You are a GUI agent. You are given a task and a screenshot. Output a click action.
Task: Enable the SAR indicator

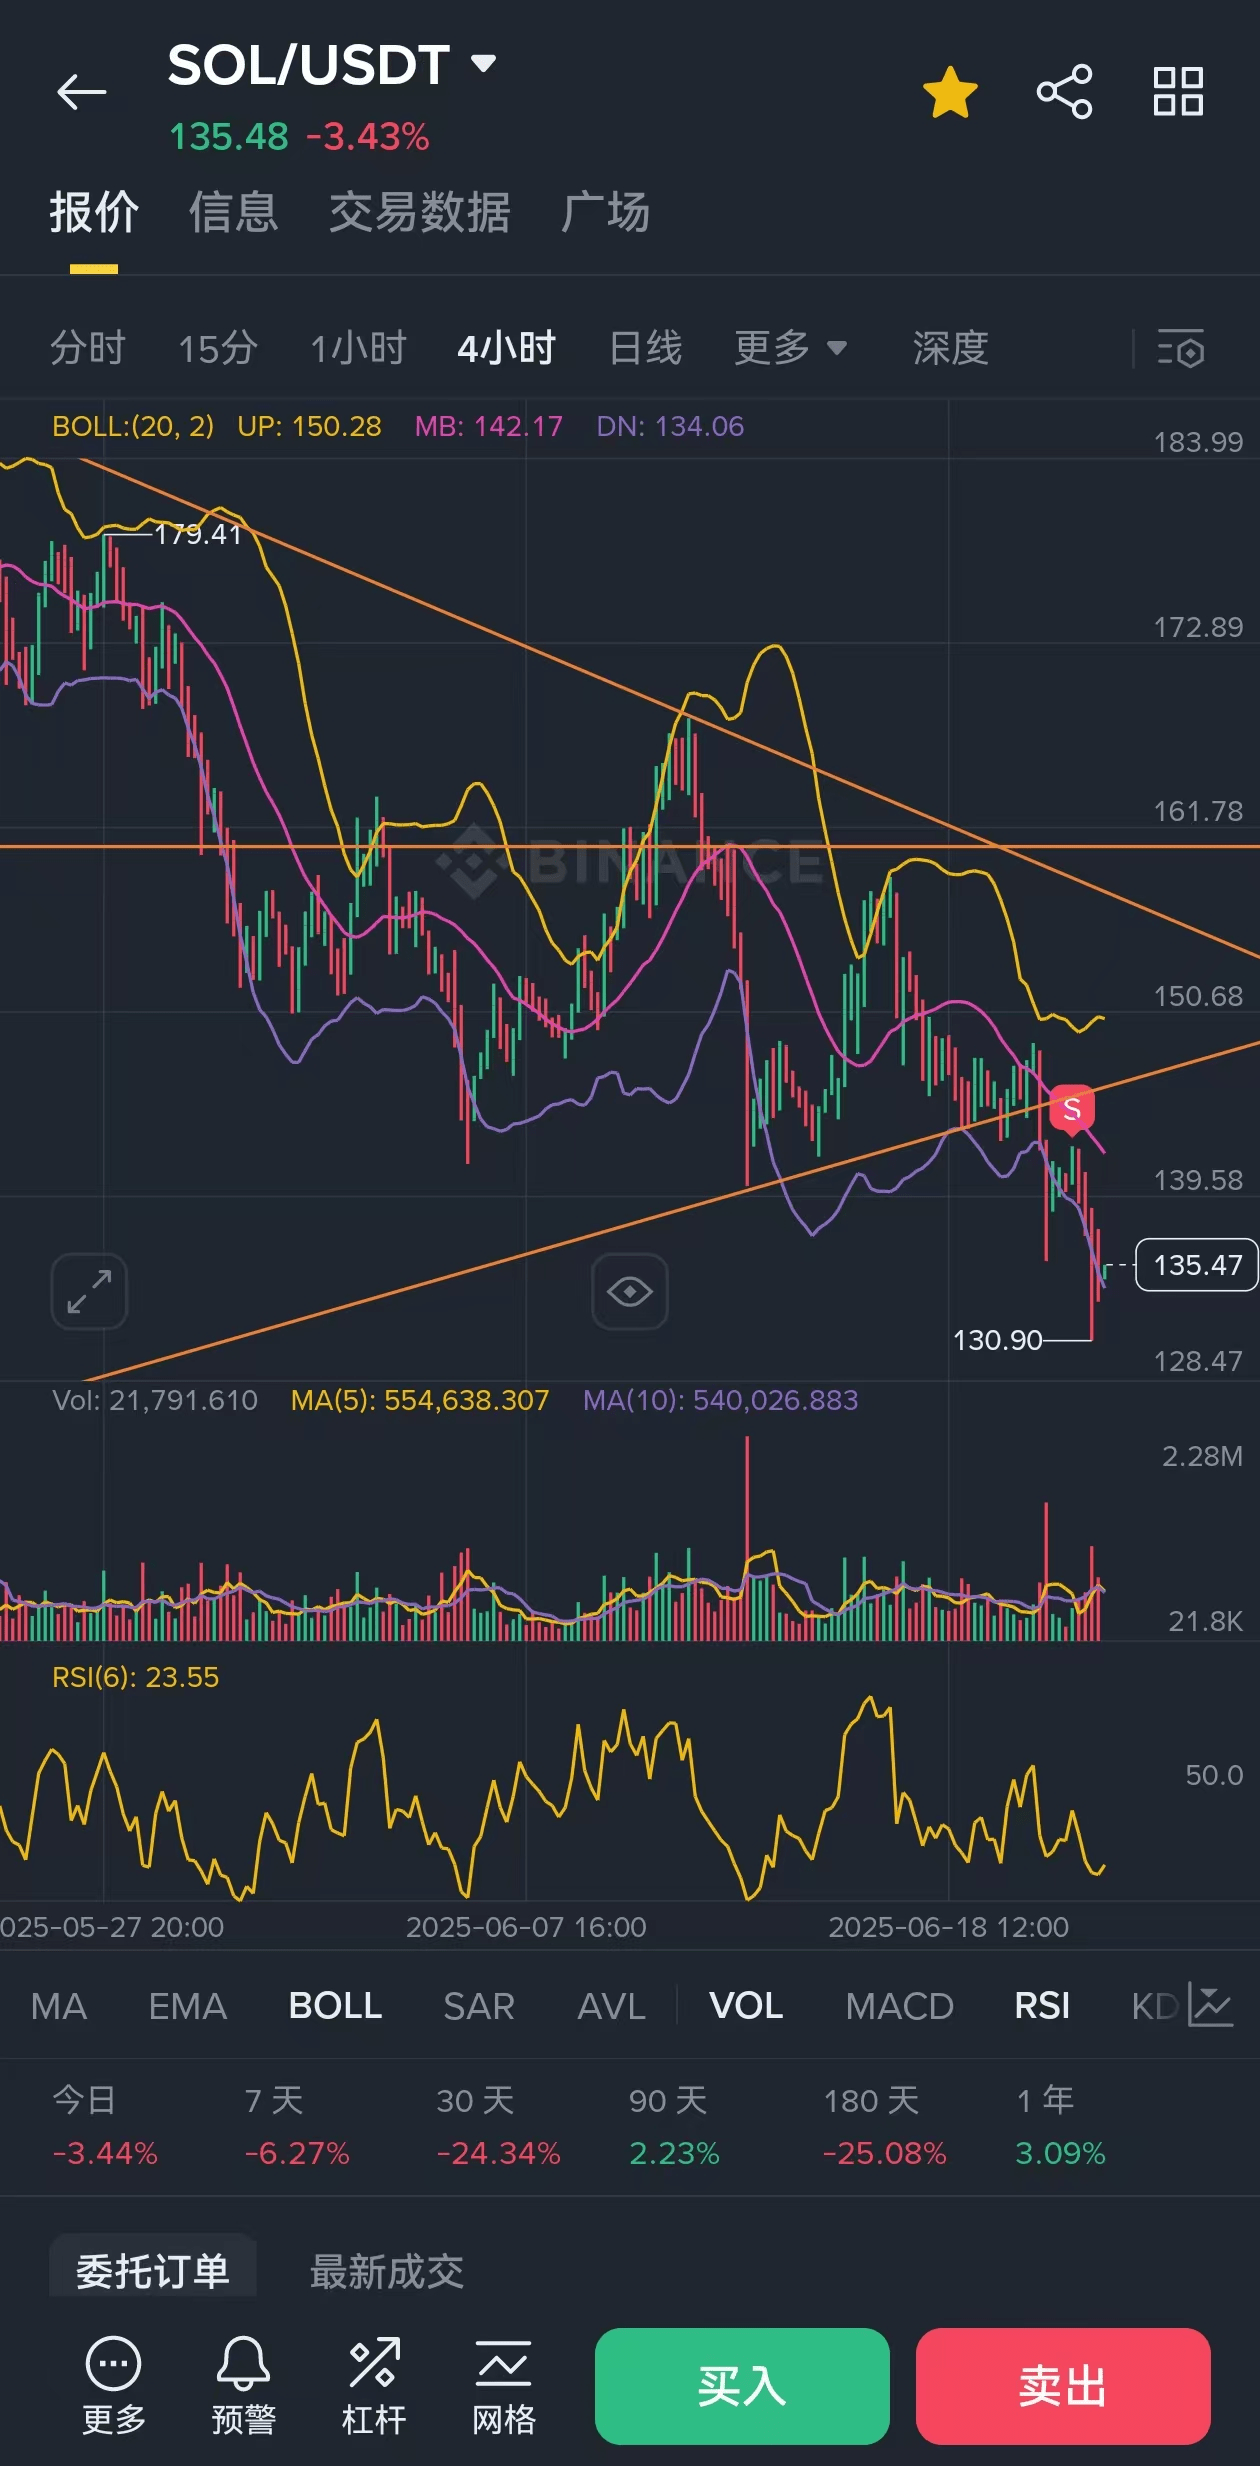click(479, 2005)
